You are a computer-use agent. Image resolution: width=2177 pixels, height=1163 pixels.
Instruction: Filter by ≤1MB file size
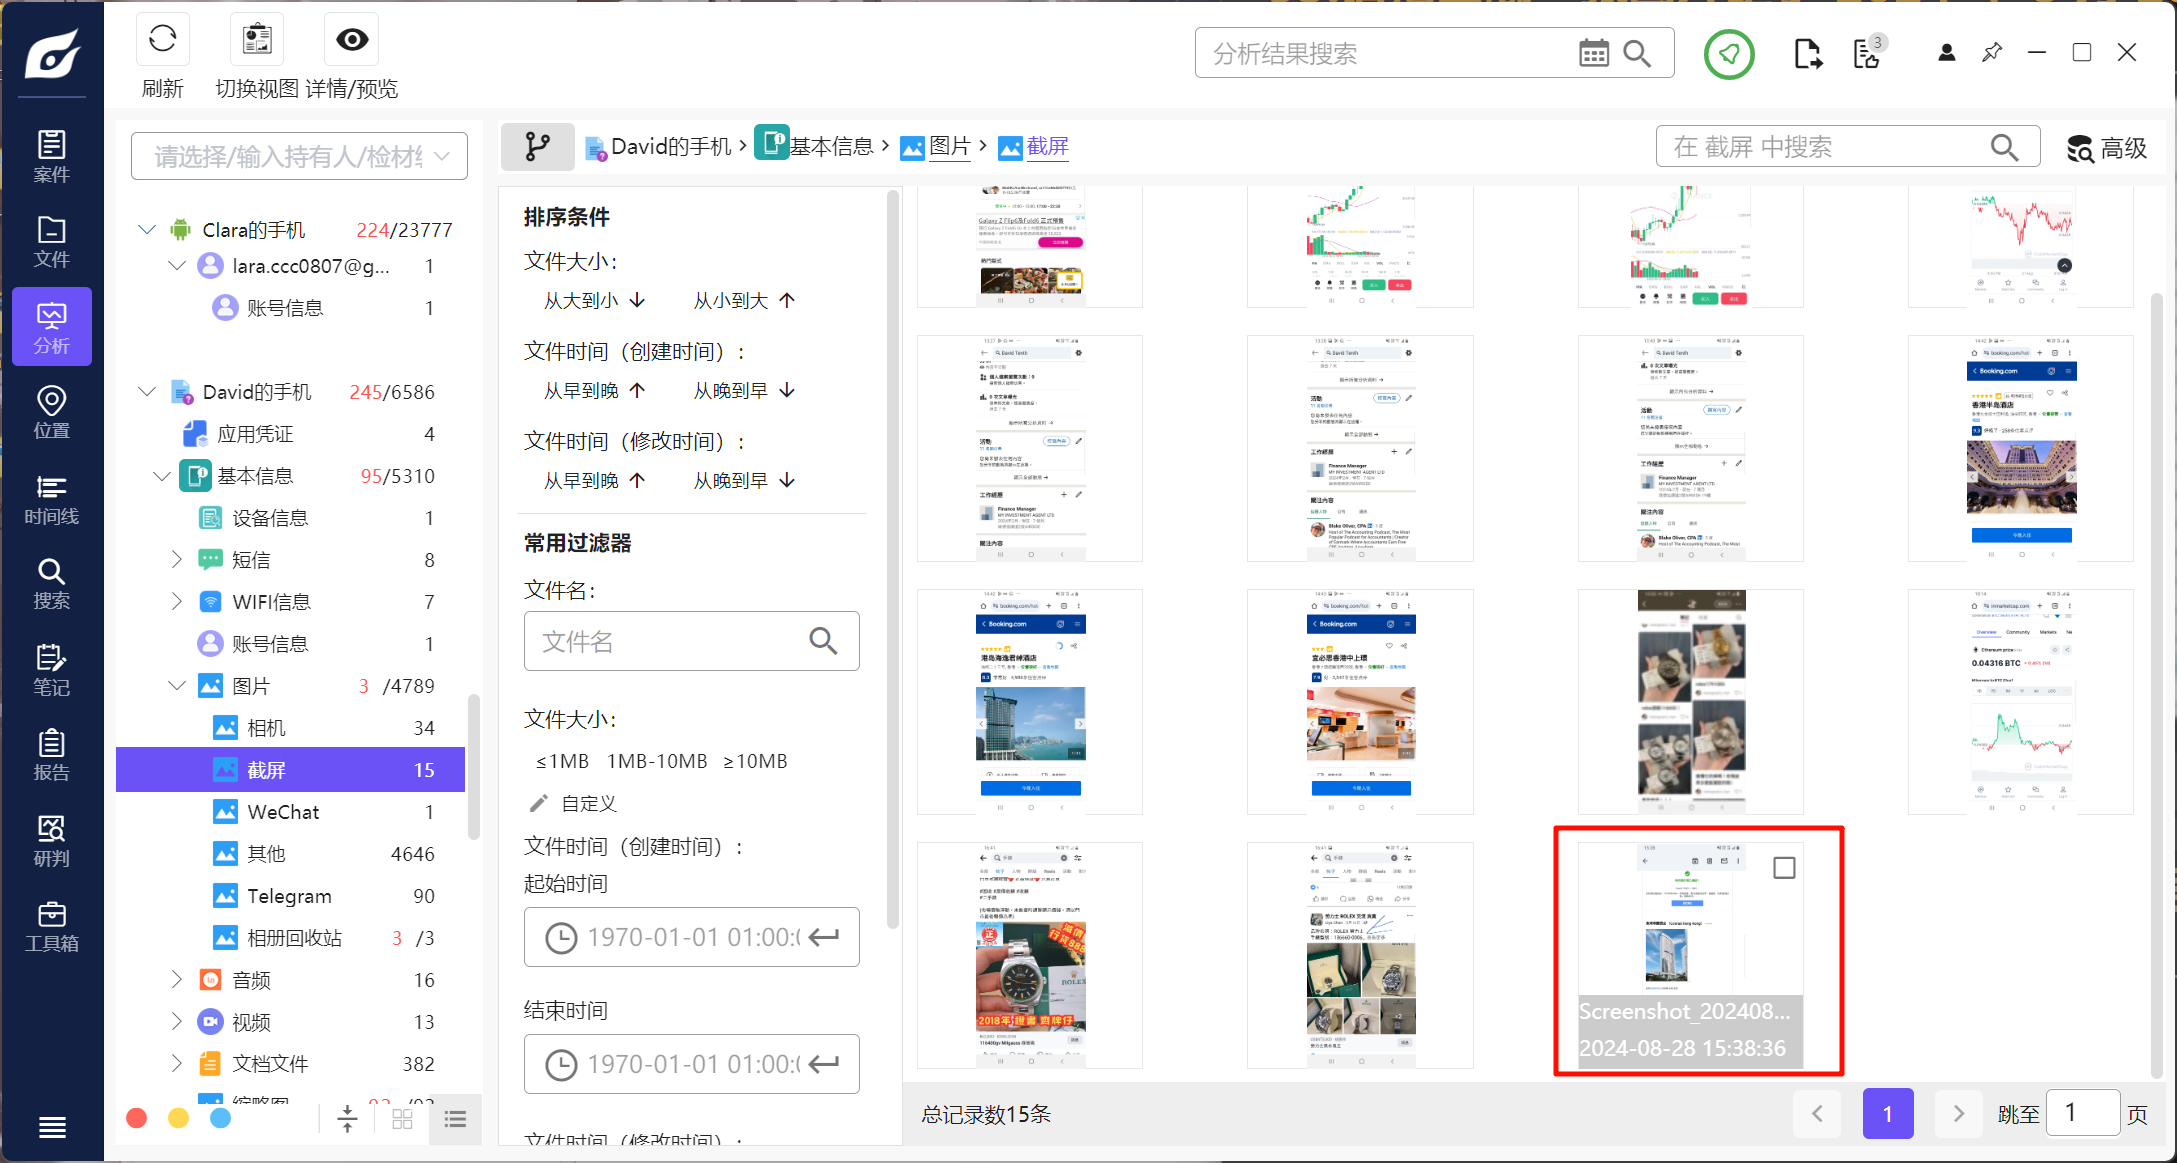562,761
